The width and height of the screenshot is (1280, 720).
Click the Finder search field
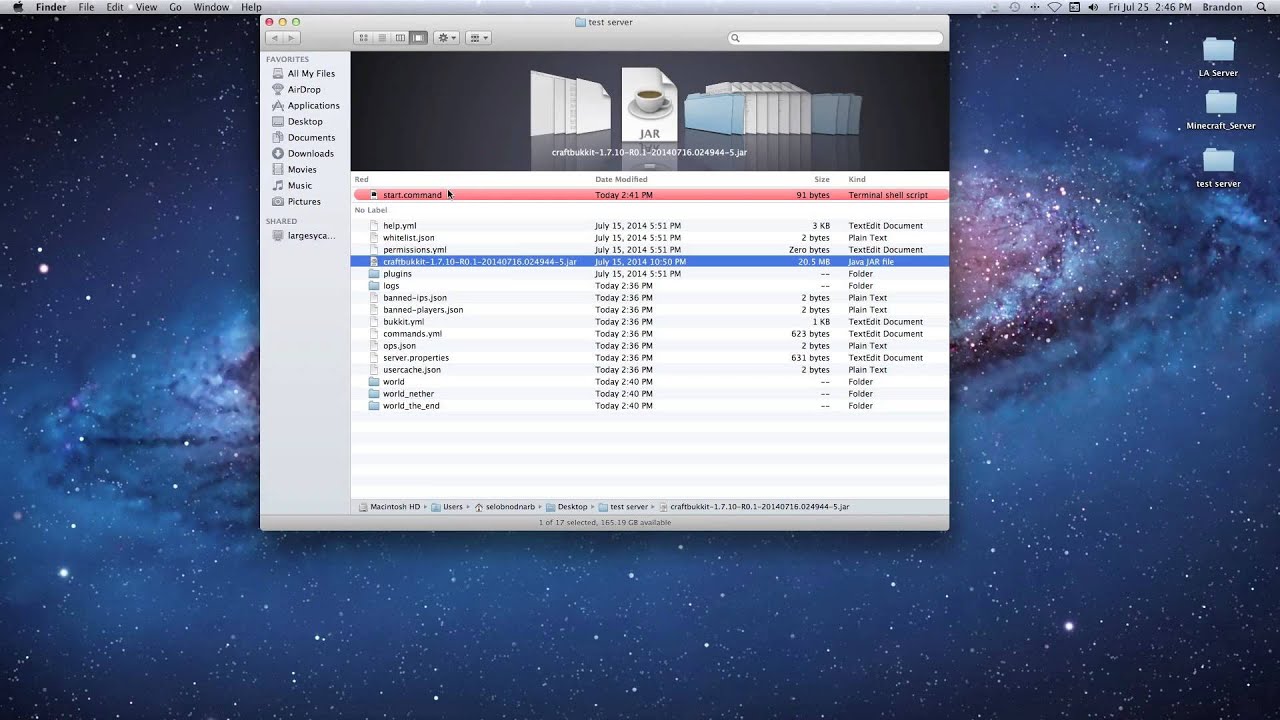pyautogui.click(x=836, y=38)
